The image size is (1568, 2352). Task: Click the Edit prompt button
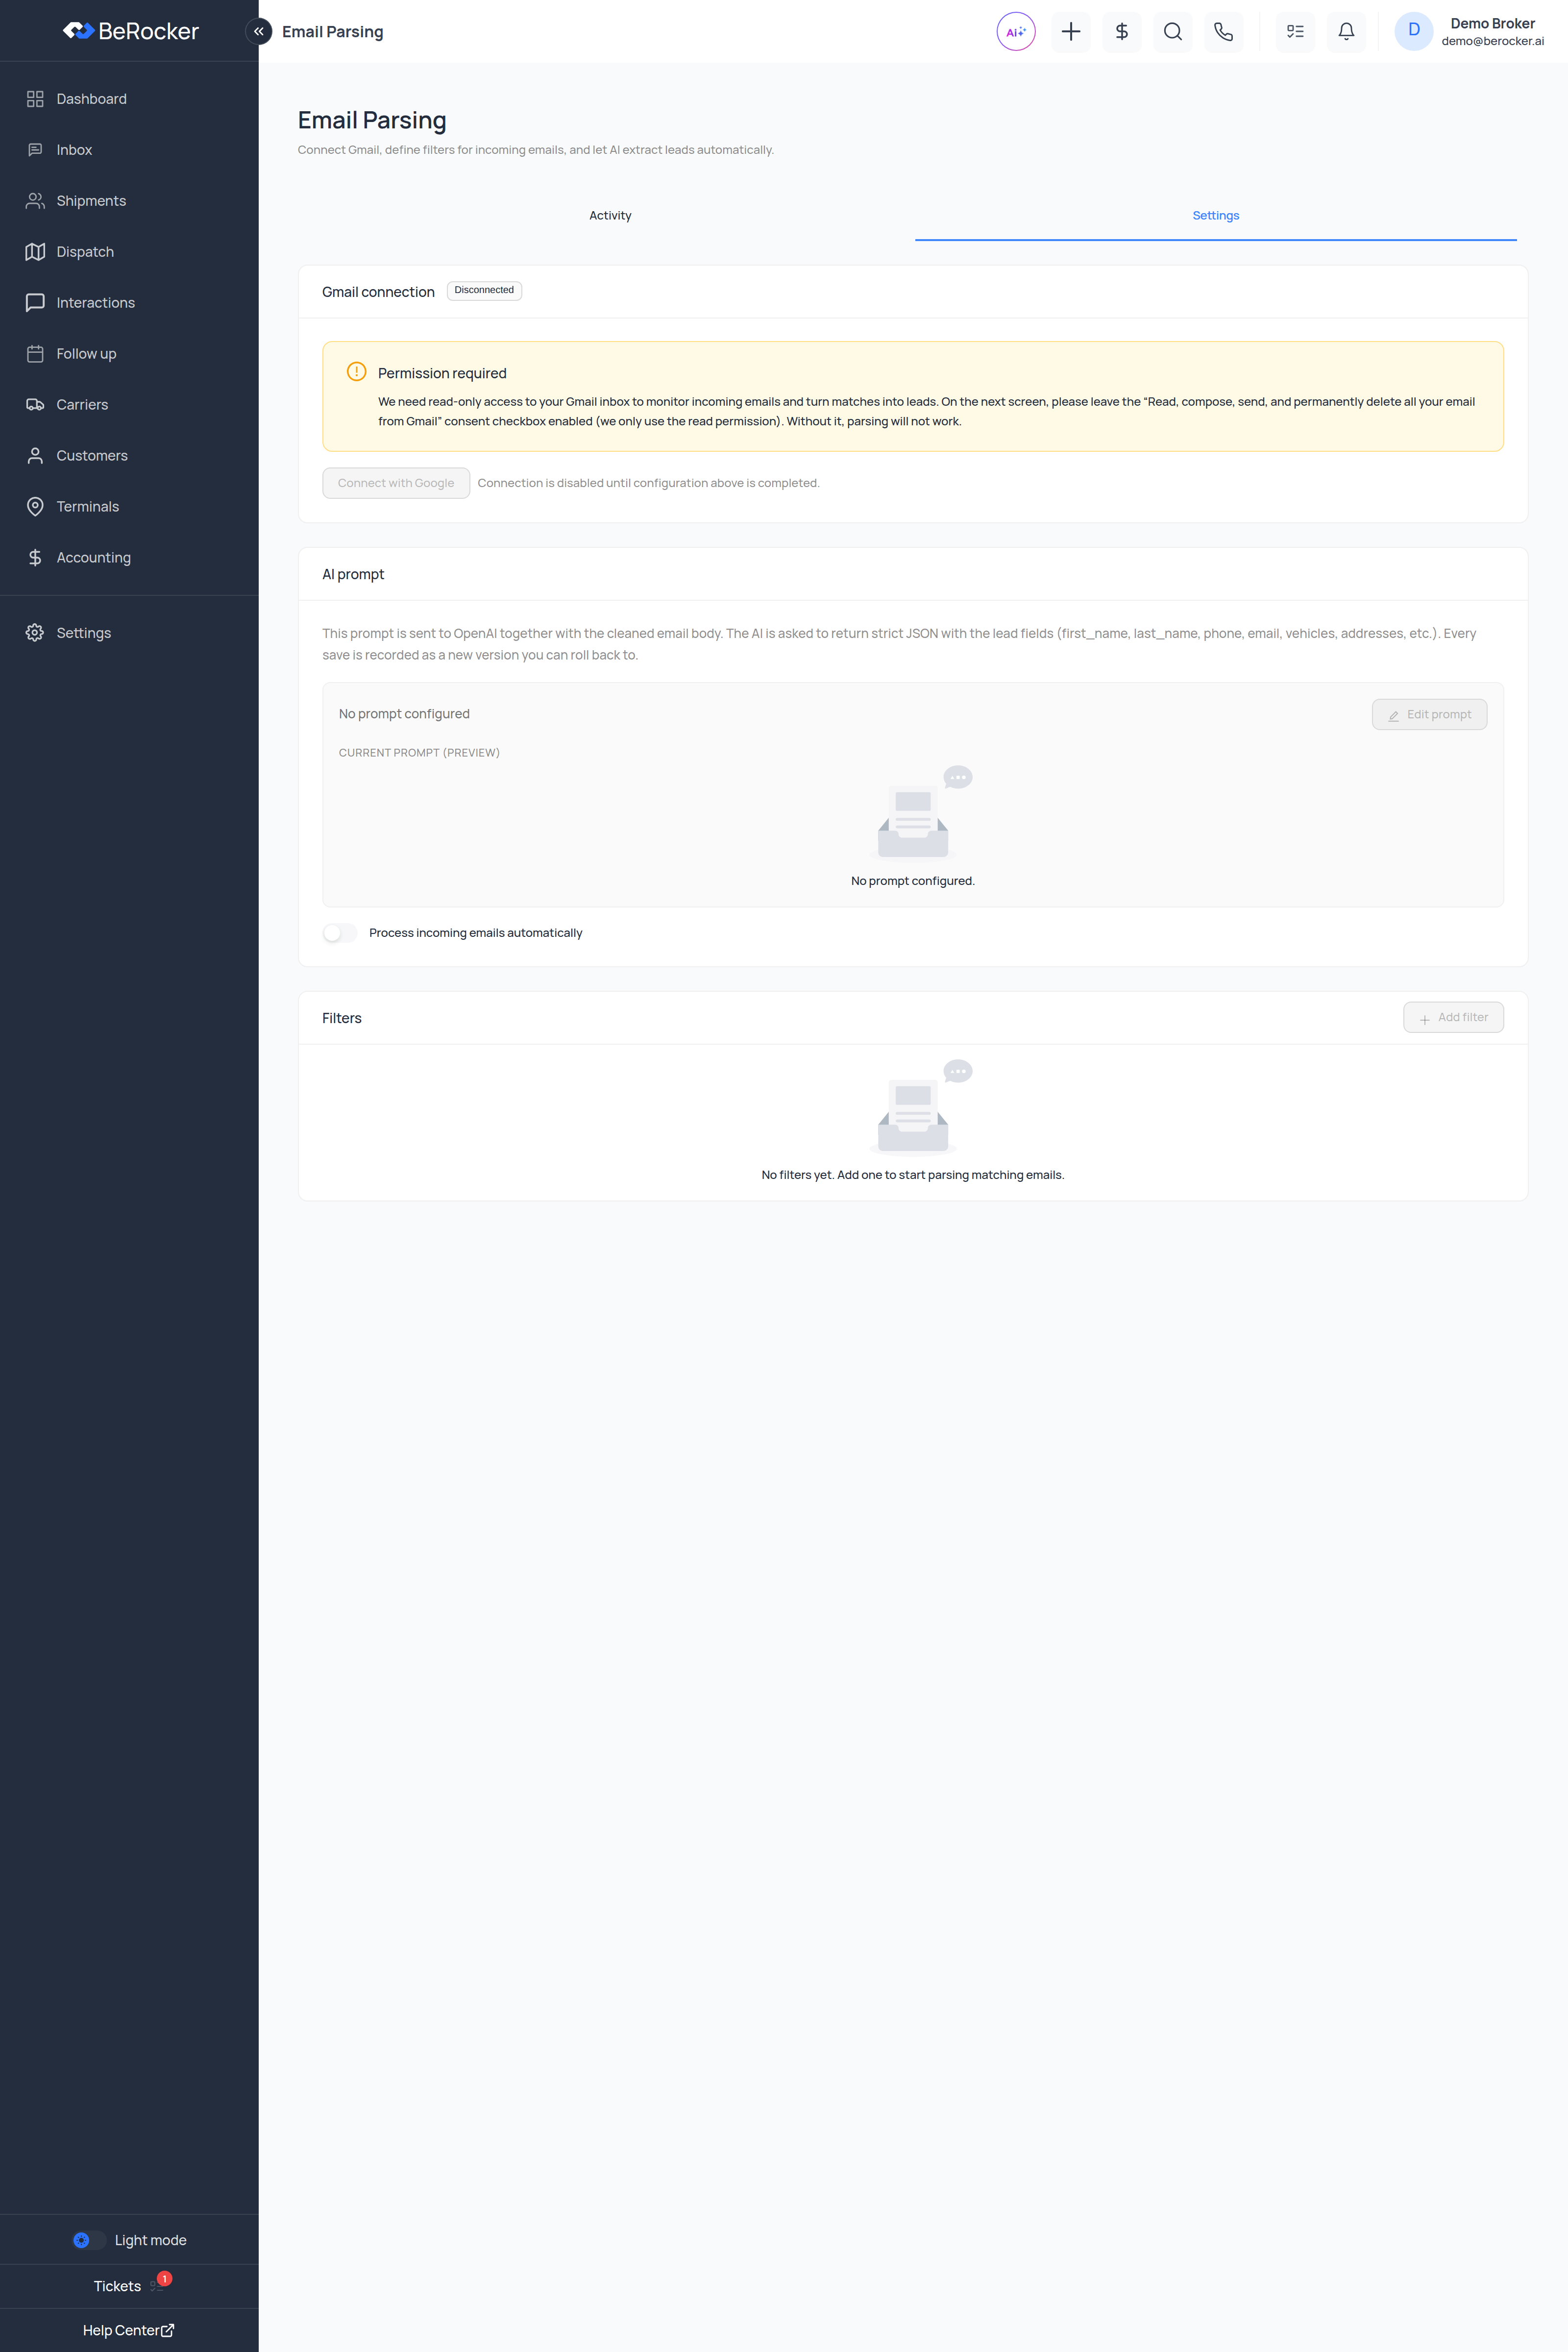[x=1429, y=715]
